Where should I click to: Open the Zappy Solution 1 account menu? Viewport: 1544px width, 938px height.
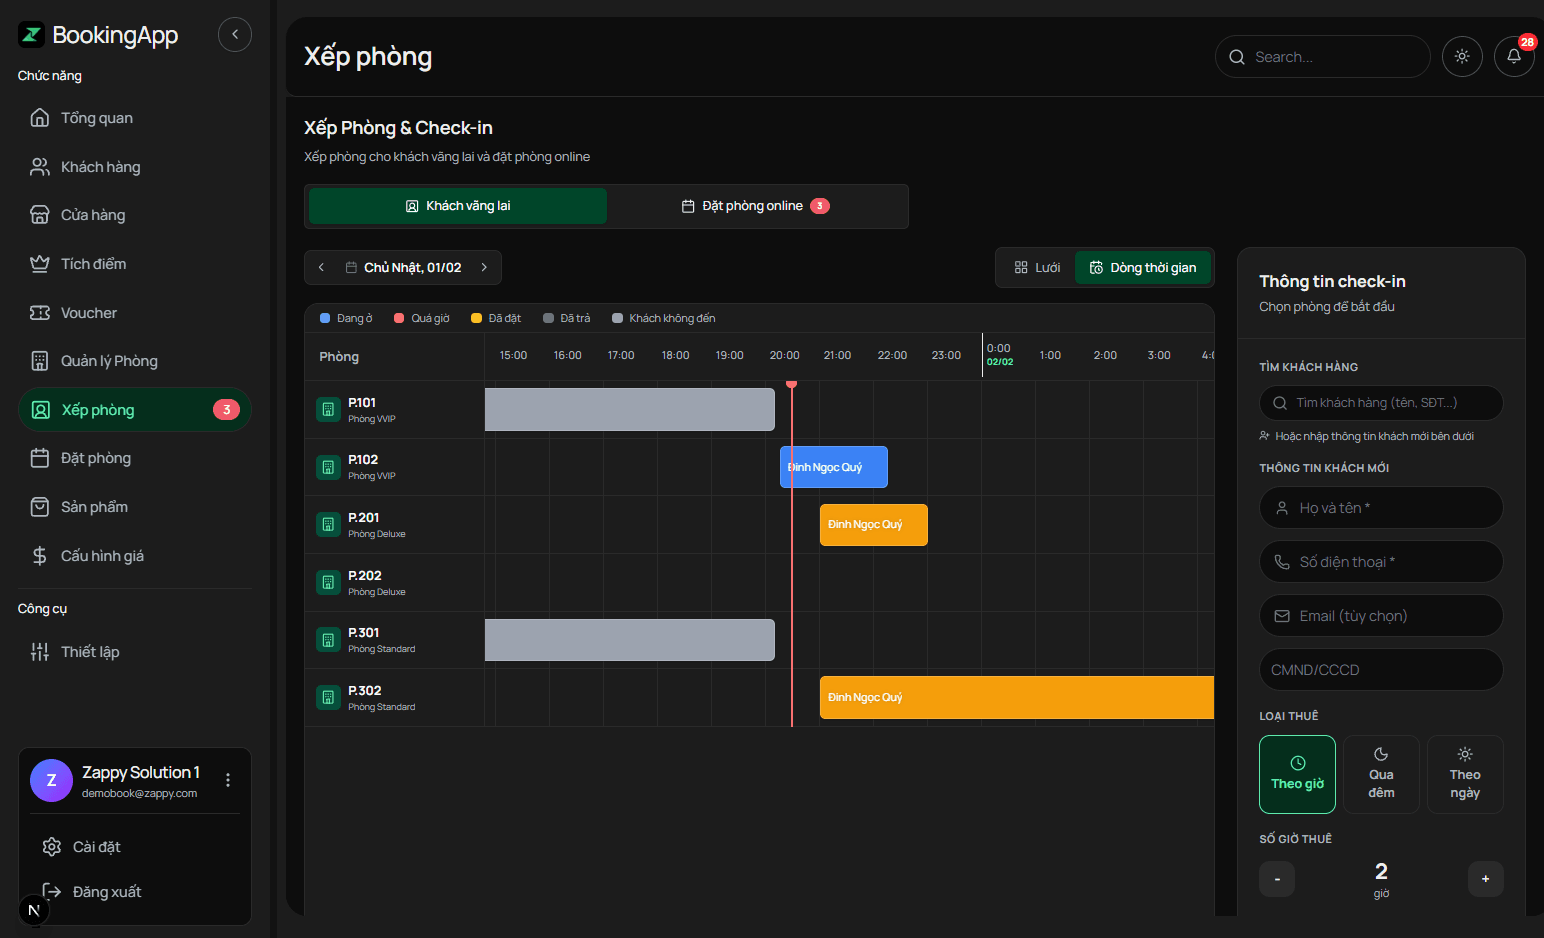tap(228, 780)
